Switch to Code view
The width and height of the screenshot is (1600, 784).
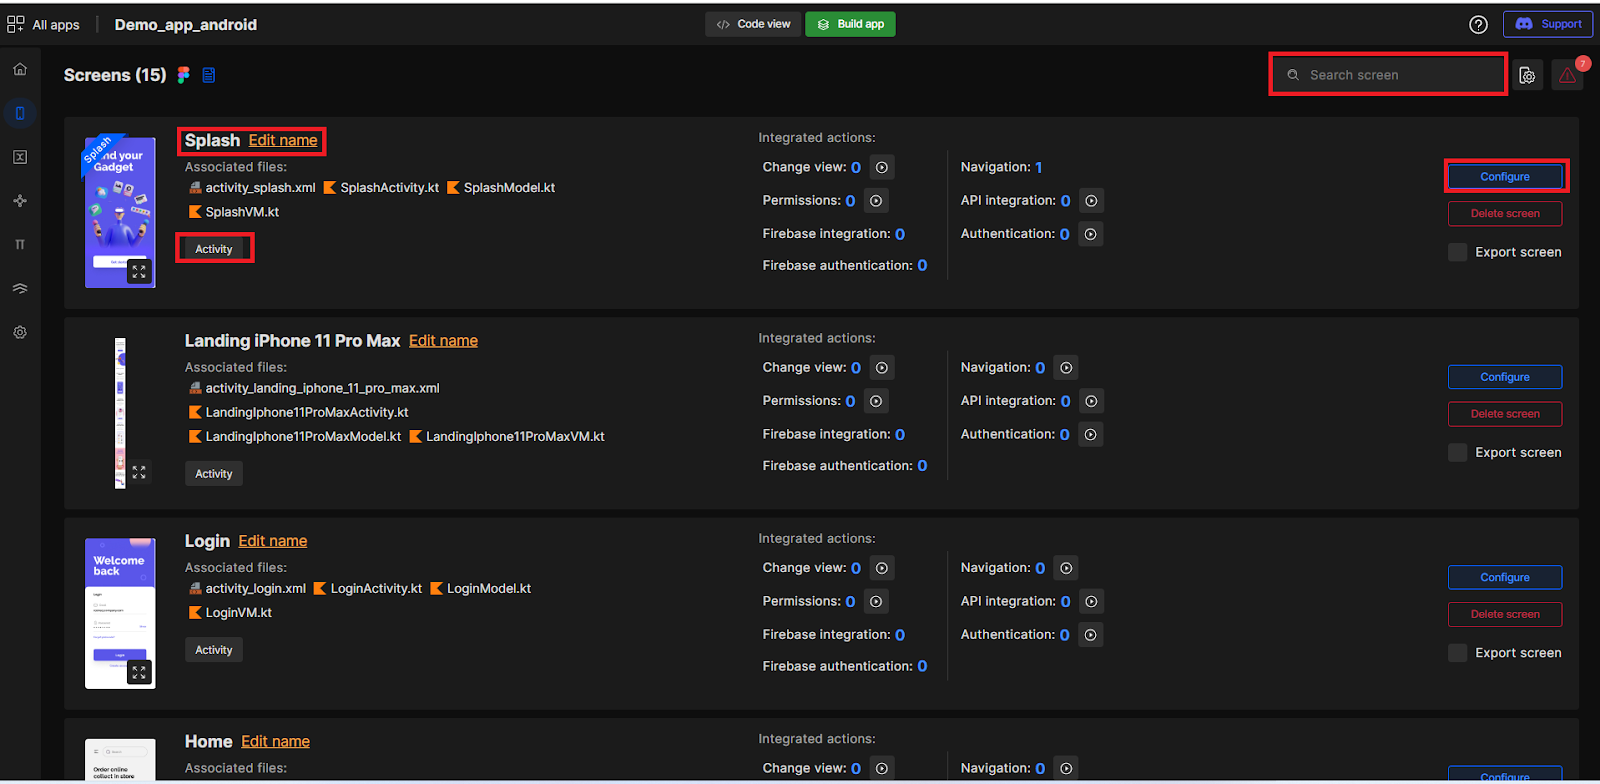coord(753,24)
